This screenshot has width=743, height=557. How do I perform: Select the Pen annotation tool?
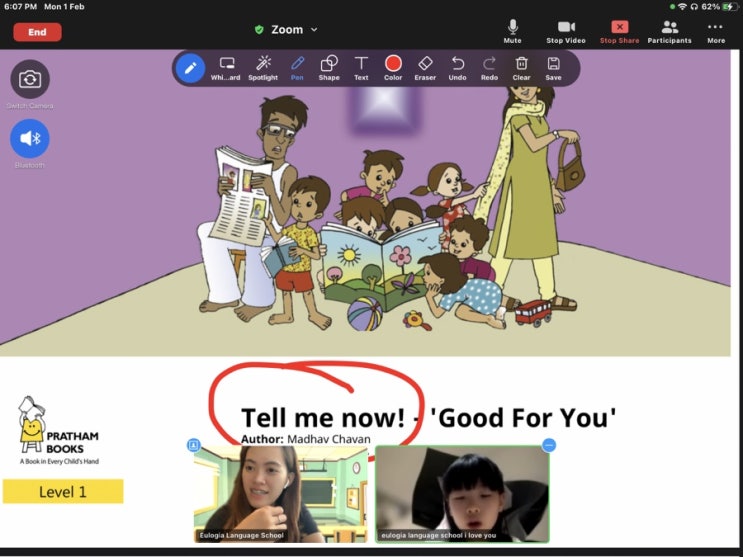point(297,69)
